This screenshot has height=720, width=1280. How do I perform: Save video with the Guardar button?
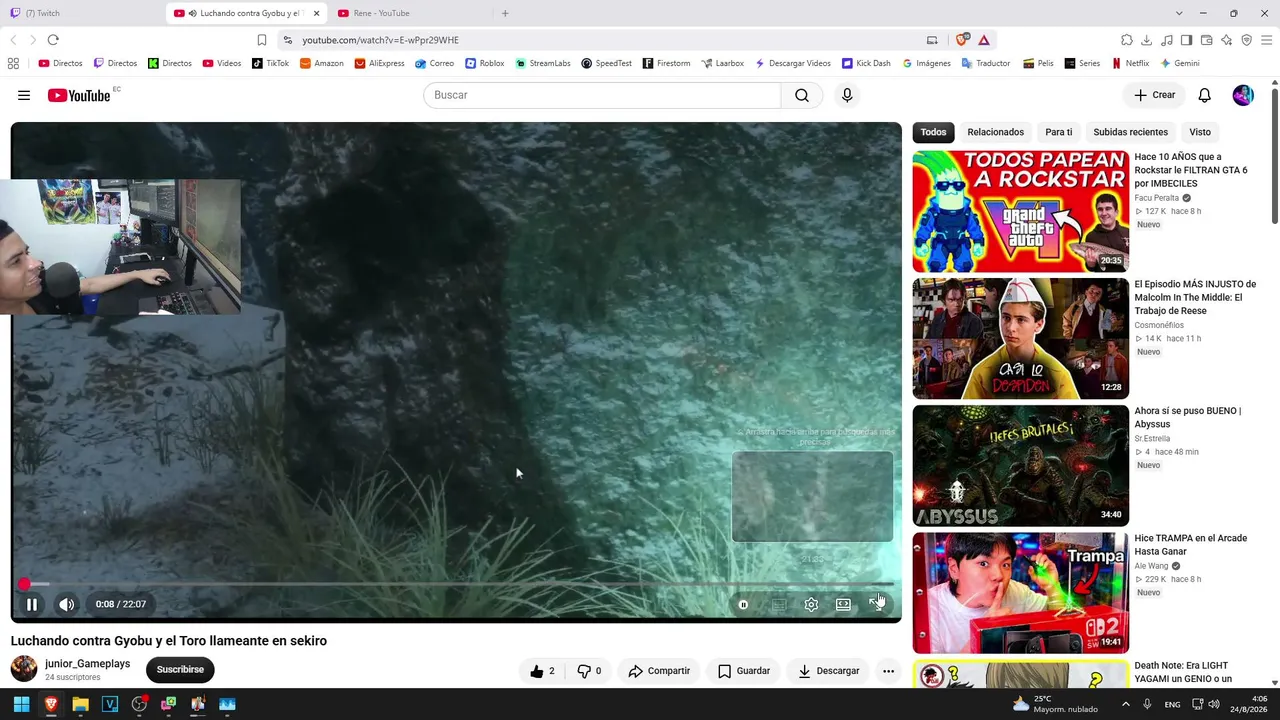(744, 671)
